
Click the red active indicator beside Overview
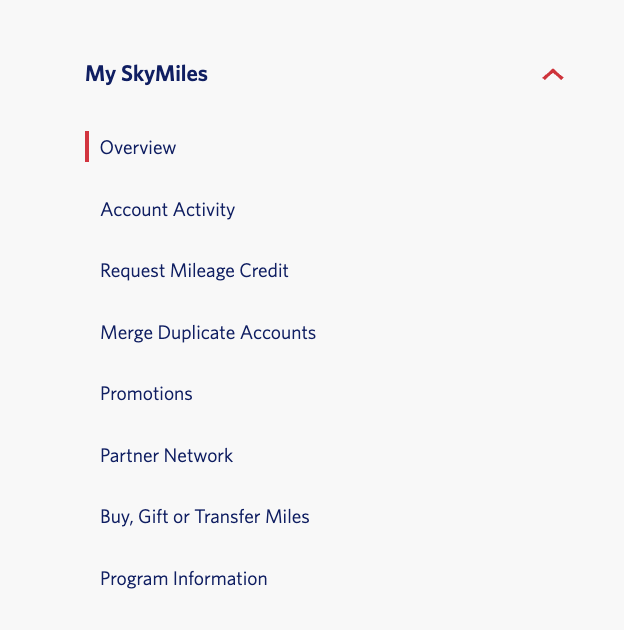(x=87, y=147)
